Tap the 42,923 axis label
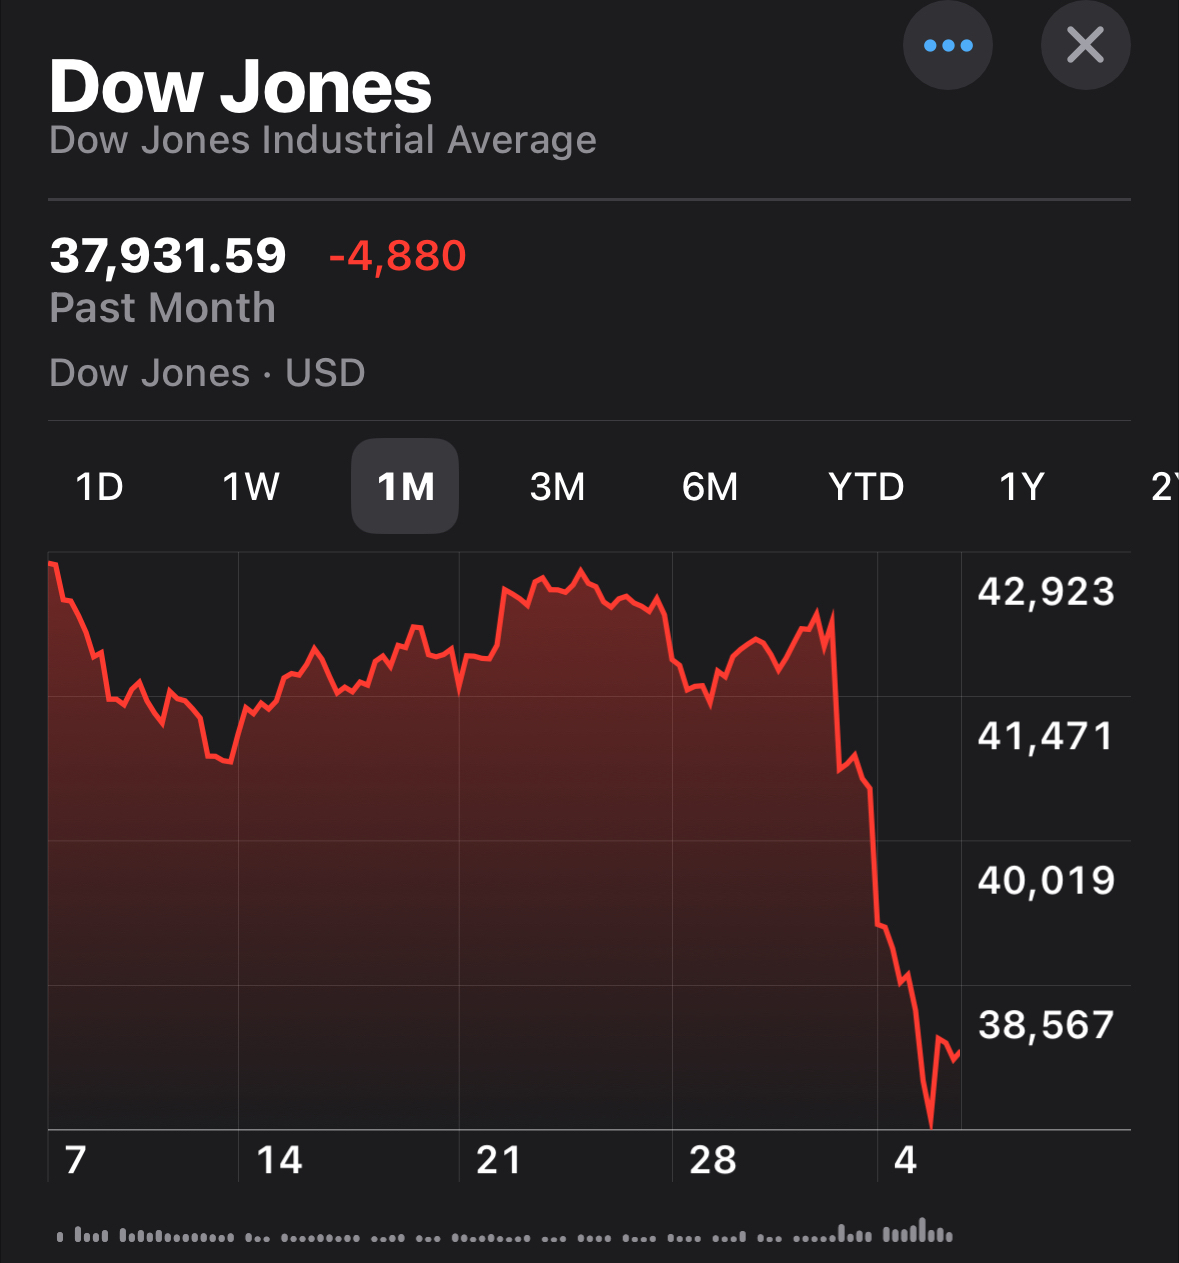Screen dimensions: 1179x1263 coord(1046,592)
